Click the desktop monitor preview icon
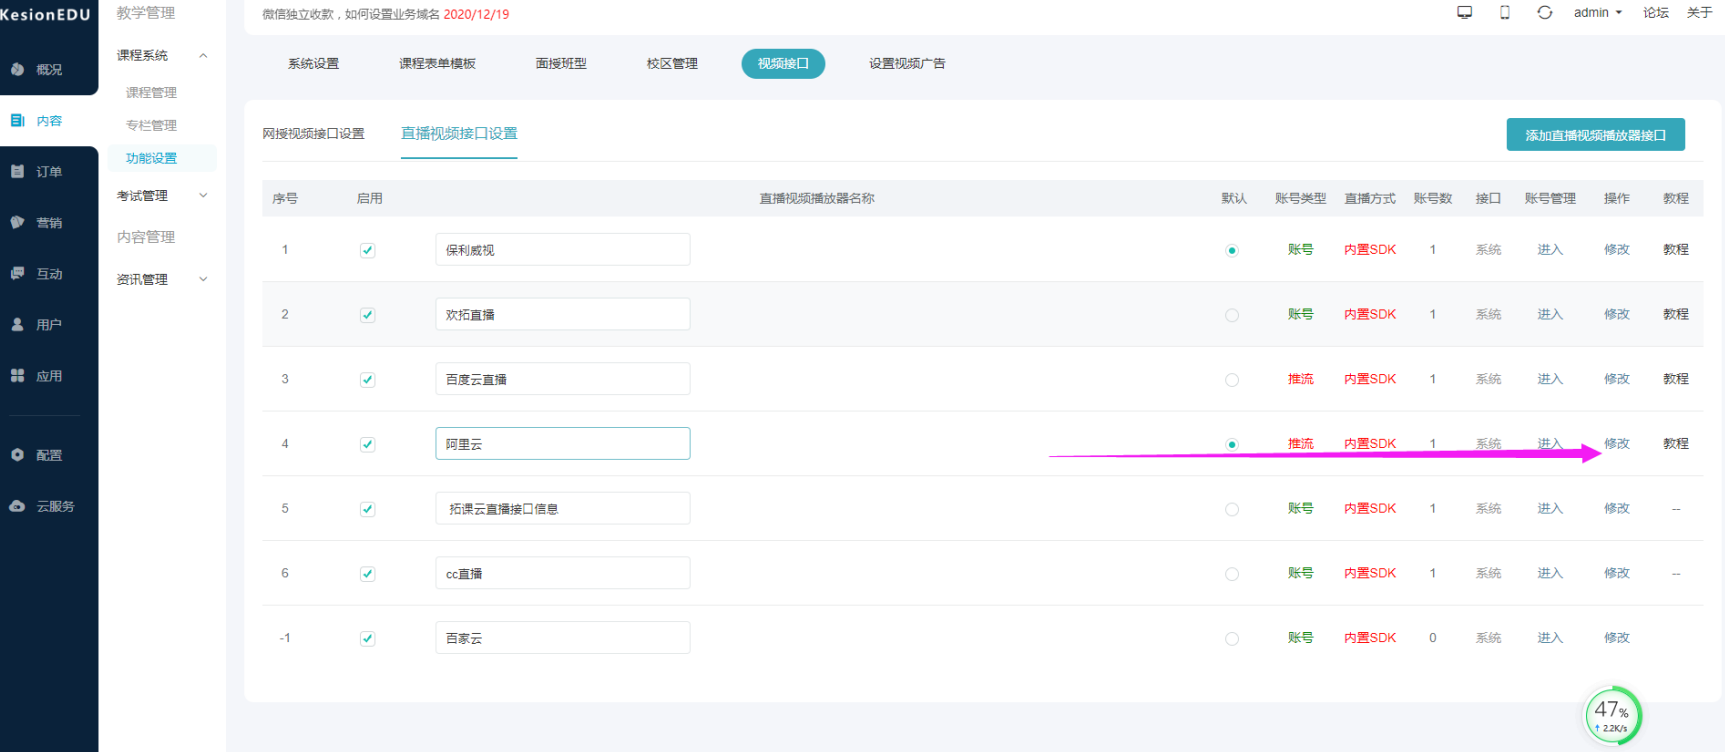Viewport: 1725px width, 752px height. [1465, 13]
